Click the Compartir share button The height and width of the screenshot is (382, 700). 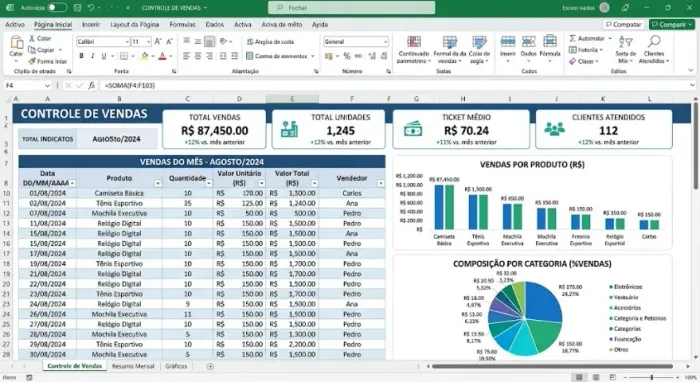(672, 25)
